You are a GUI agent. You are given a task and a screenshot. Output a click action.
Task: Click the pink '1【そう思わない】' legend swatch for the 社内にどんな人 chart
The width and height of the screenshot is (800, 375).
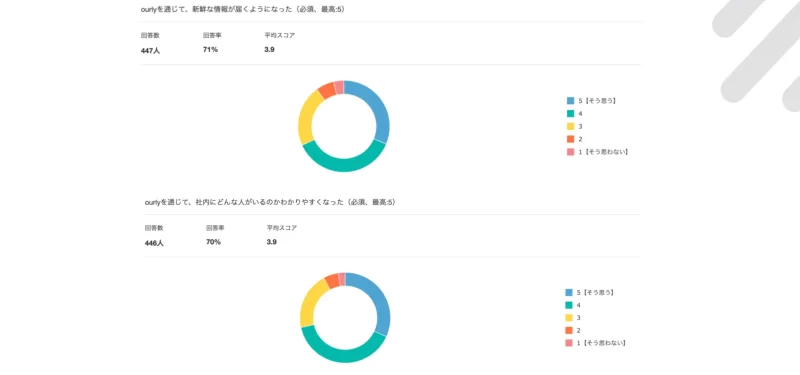[569, 343]
